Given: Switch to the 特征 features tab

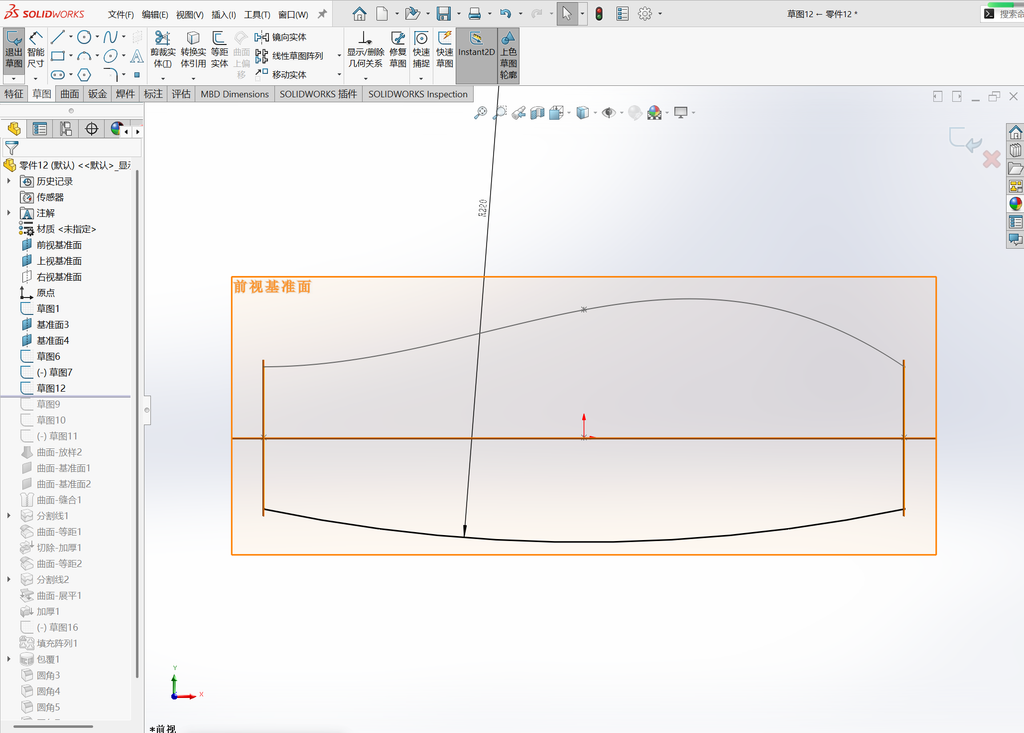Looking at the screenshot, I should (x=14, y=94).
